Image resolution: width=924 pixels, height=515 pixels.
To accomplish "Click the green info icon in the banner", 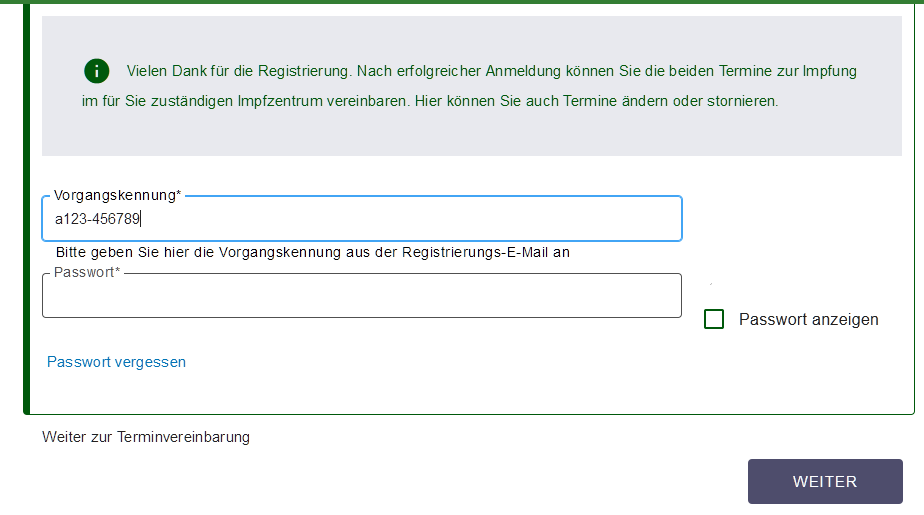I will 97,71.
